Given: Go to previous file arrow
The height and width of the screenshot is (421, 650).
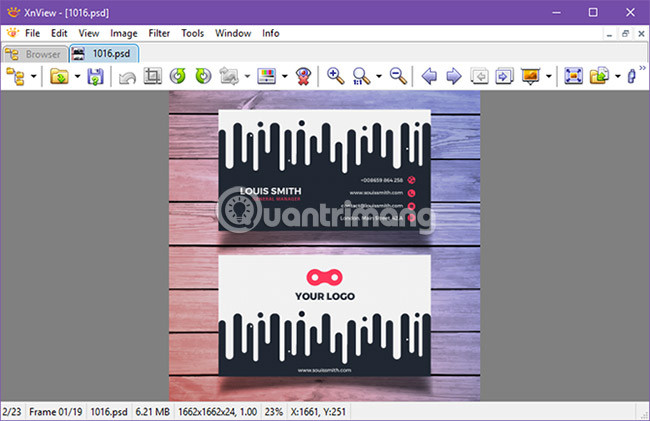Looking at the screenshot, I should pyautogui.click(x=429, y=77).
